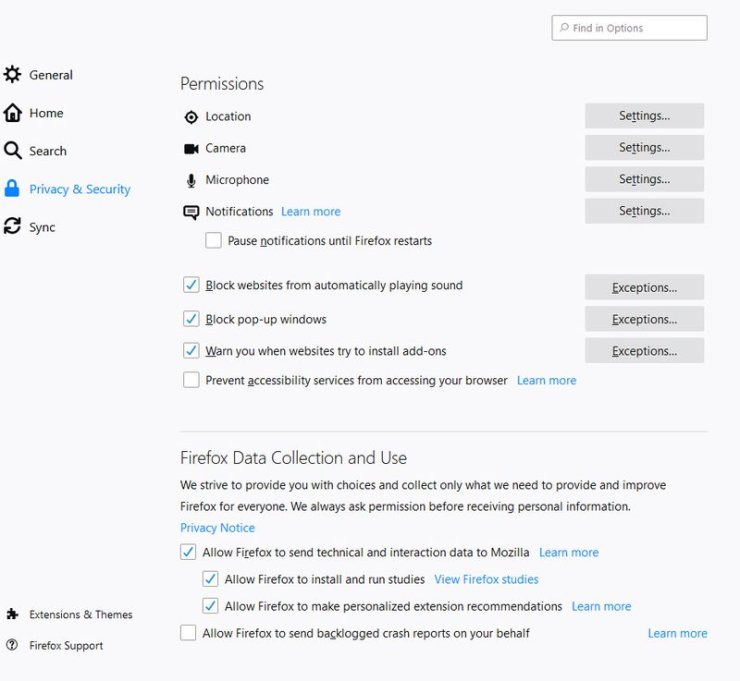
Task: Open Exceptions for add-on install warnings
Action: pyautogui.click(x=644, y=351)
